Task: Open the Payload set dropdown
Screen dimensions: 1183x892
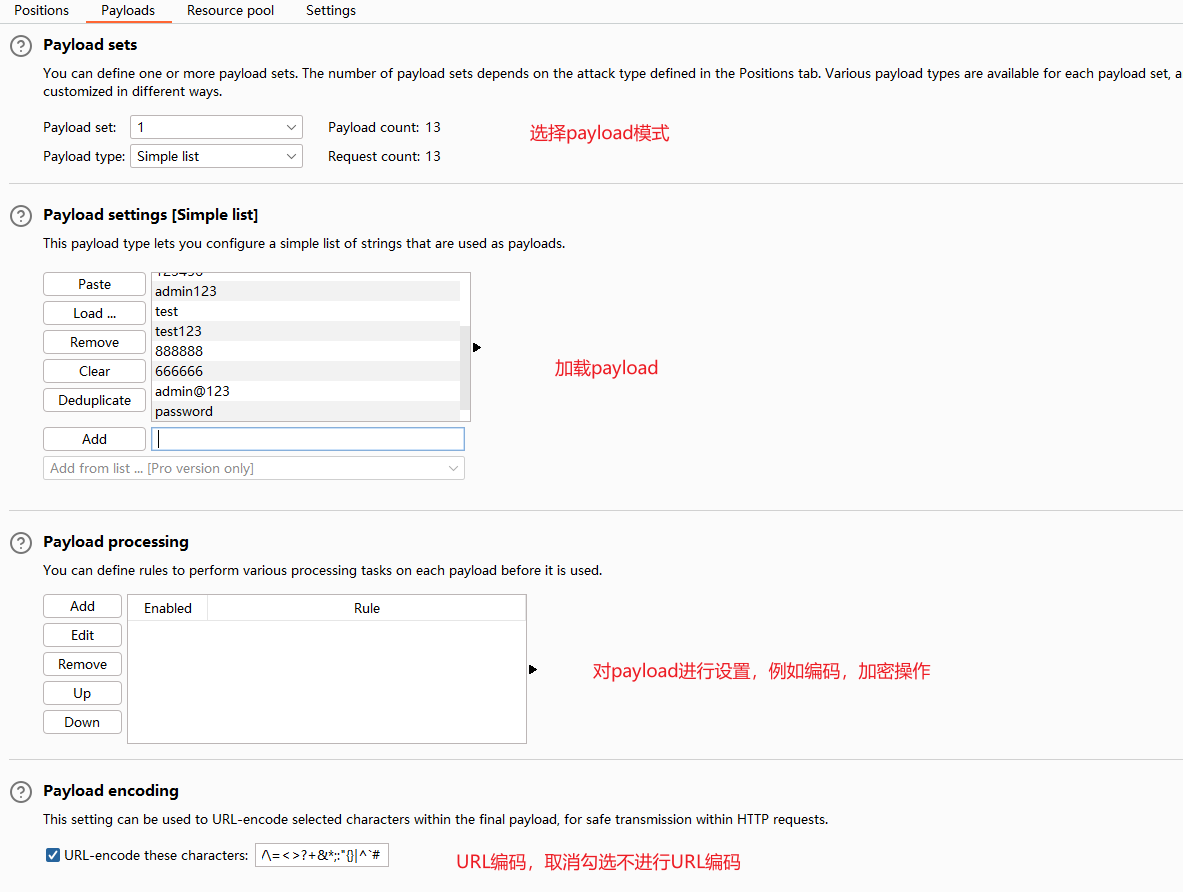Action: [216, 127]
